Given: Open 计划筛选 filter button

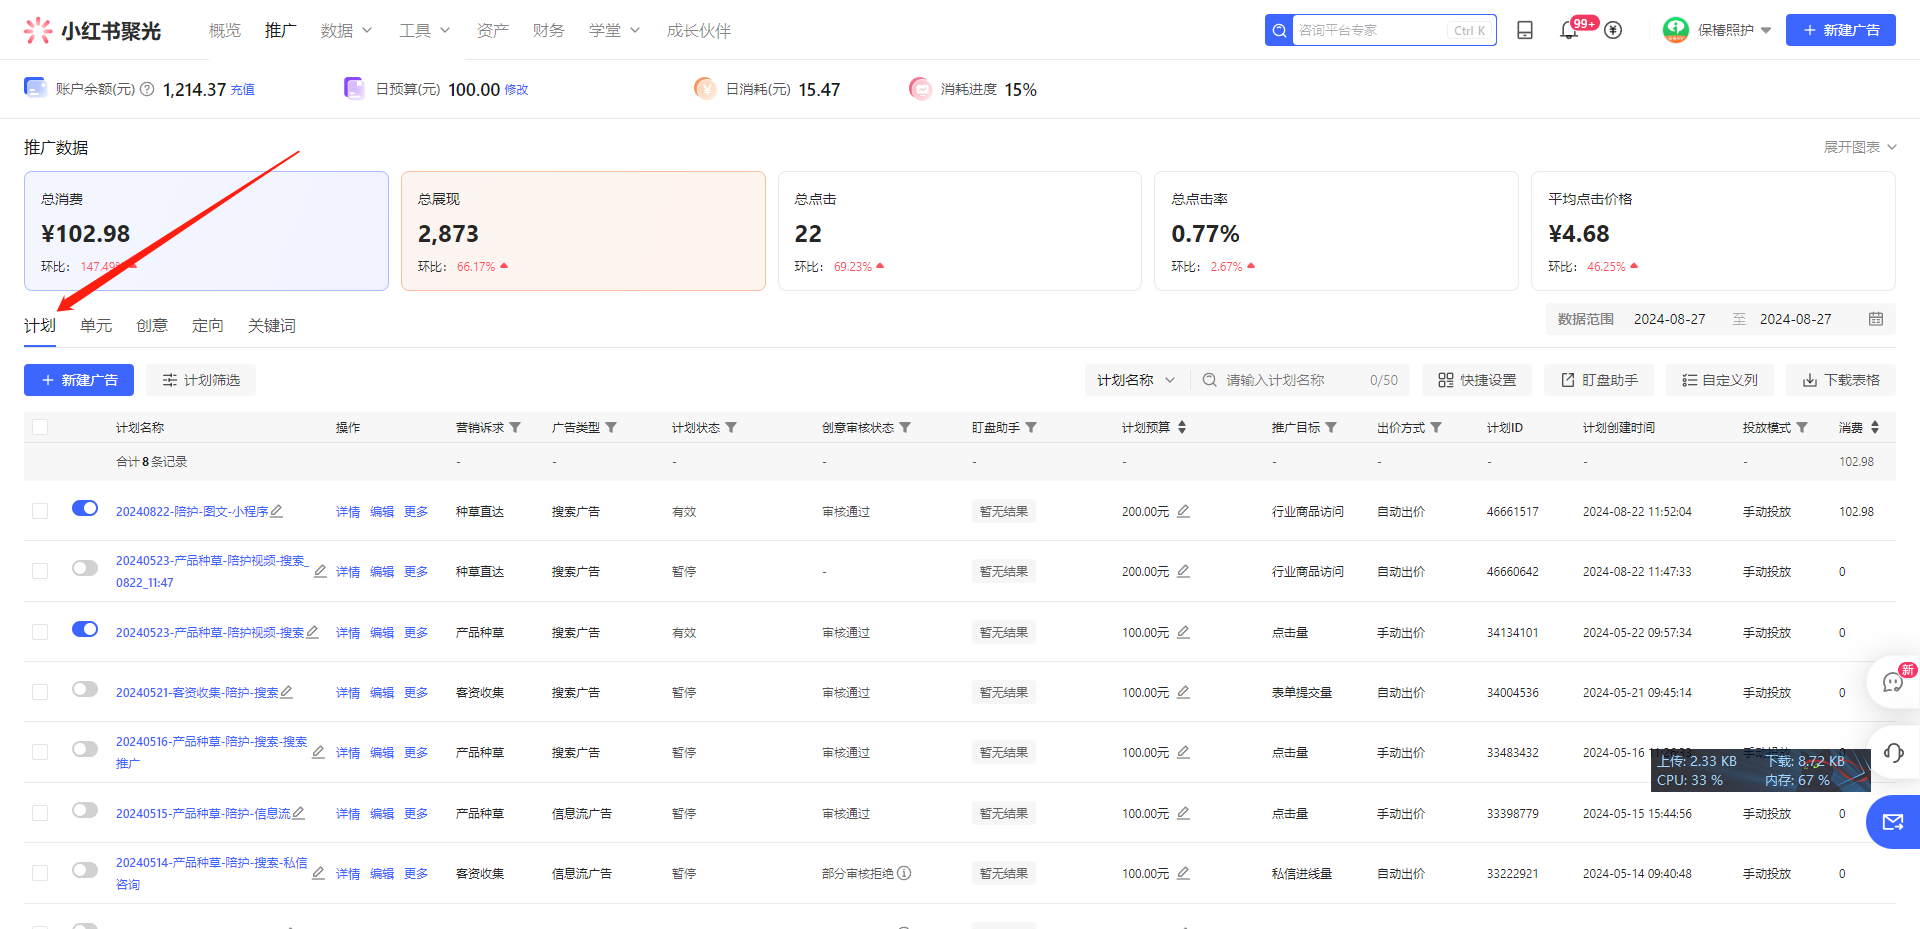Looking at the screenshot, I should coord(201,380).
